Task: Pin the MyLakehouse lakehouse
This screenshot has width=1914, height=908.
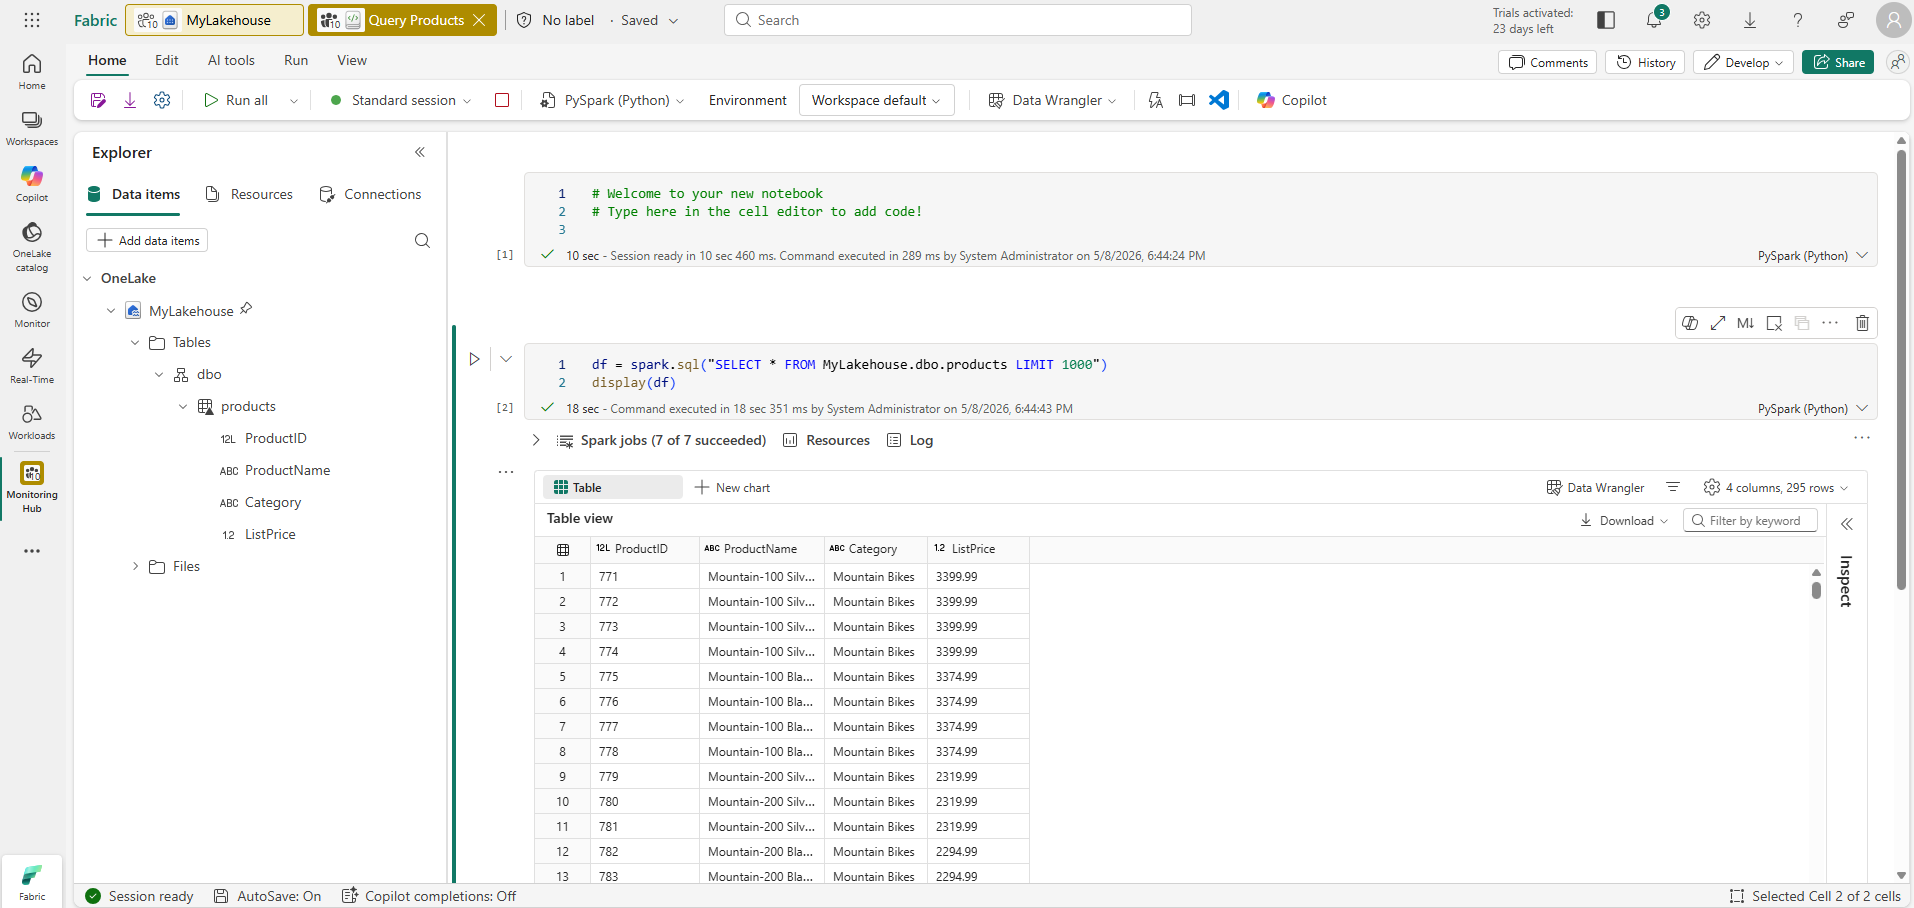Action: [246, 309]
